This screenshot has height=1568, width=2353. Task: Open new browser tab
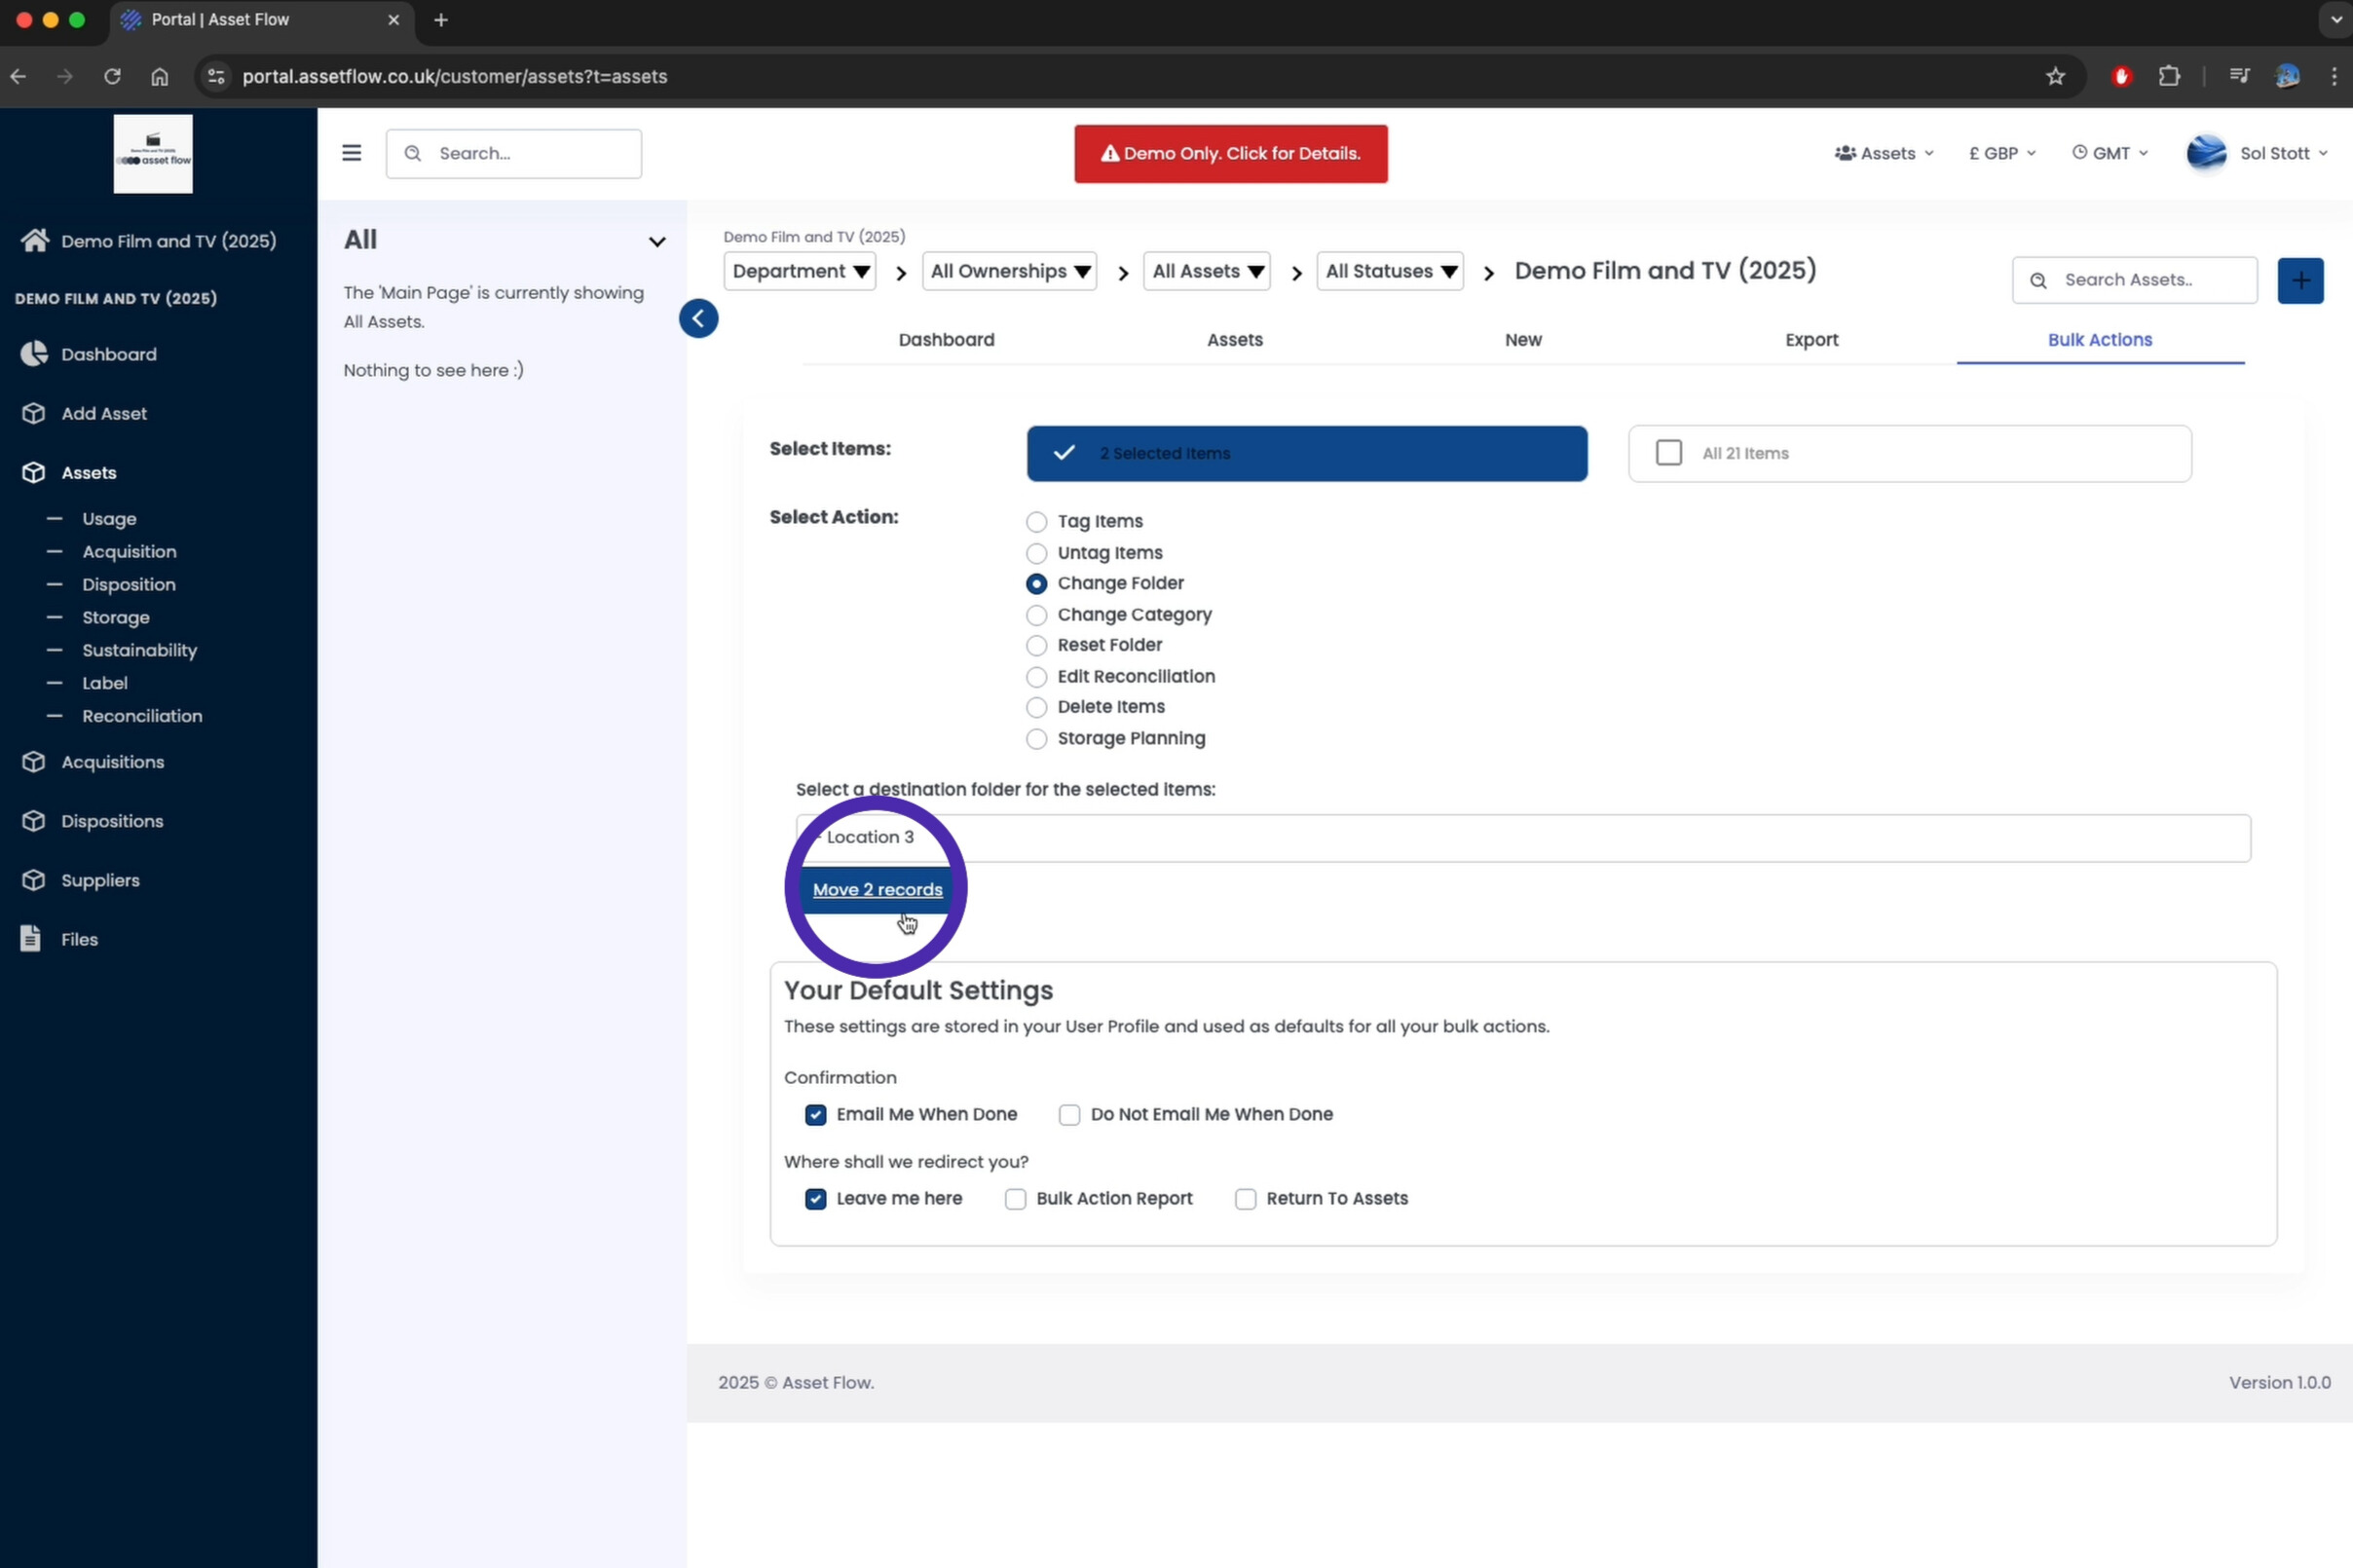[x=441, y=20]
